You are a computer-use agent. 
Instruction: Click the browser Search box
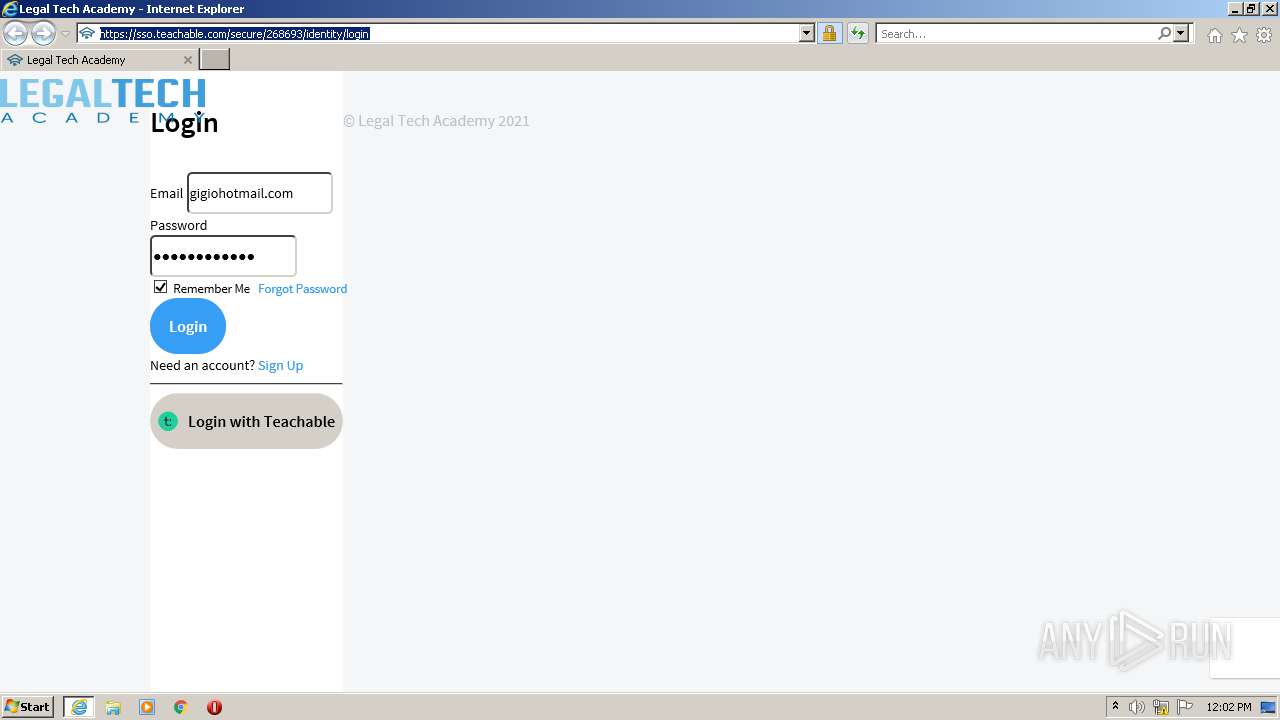click(1016, 33)
